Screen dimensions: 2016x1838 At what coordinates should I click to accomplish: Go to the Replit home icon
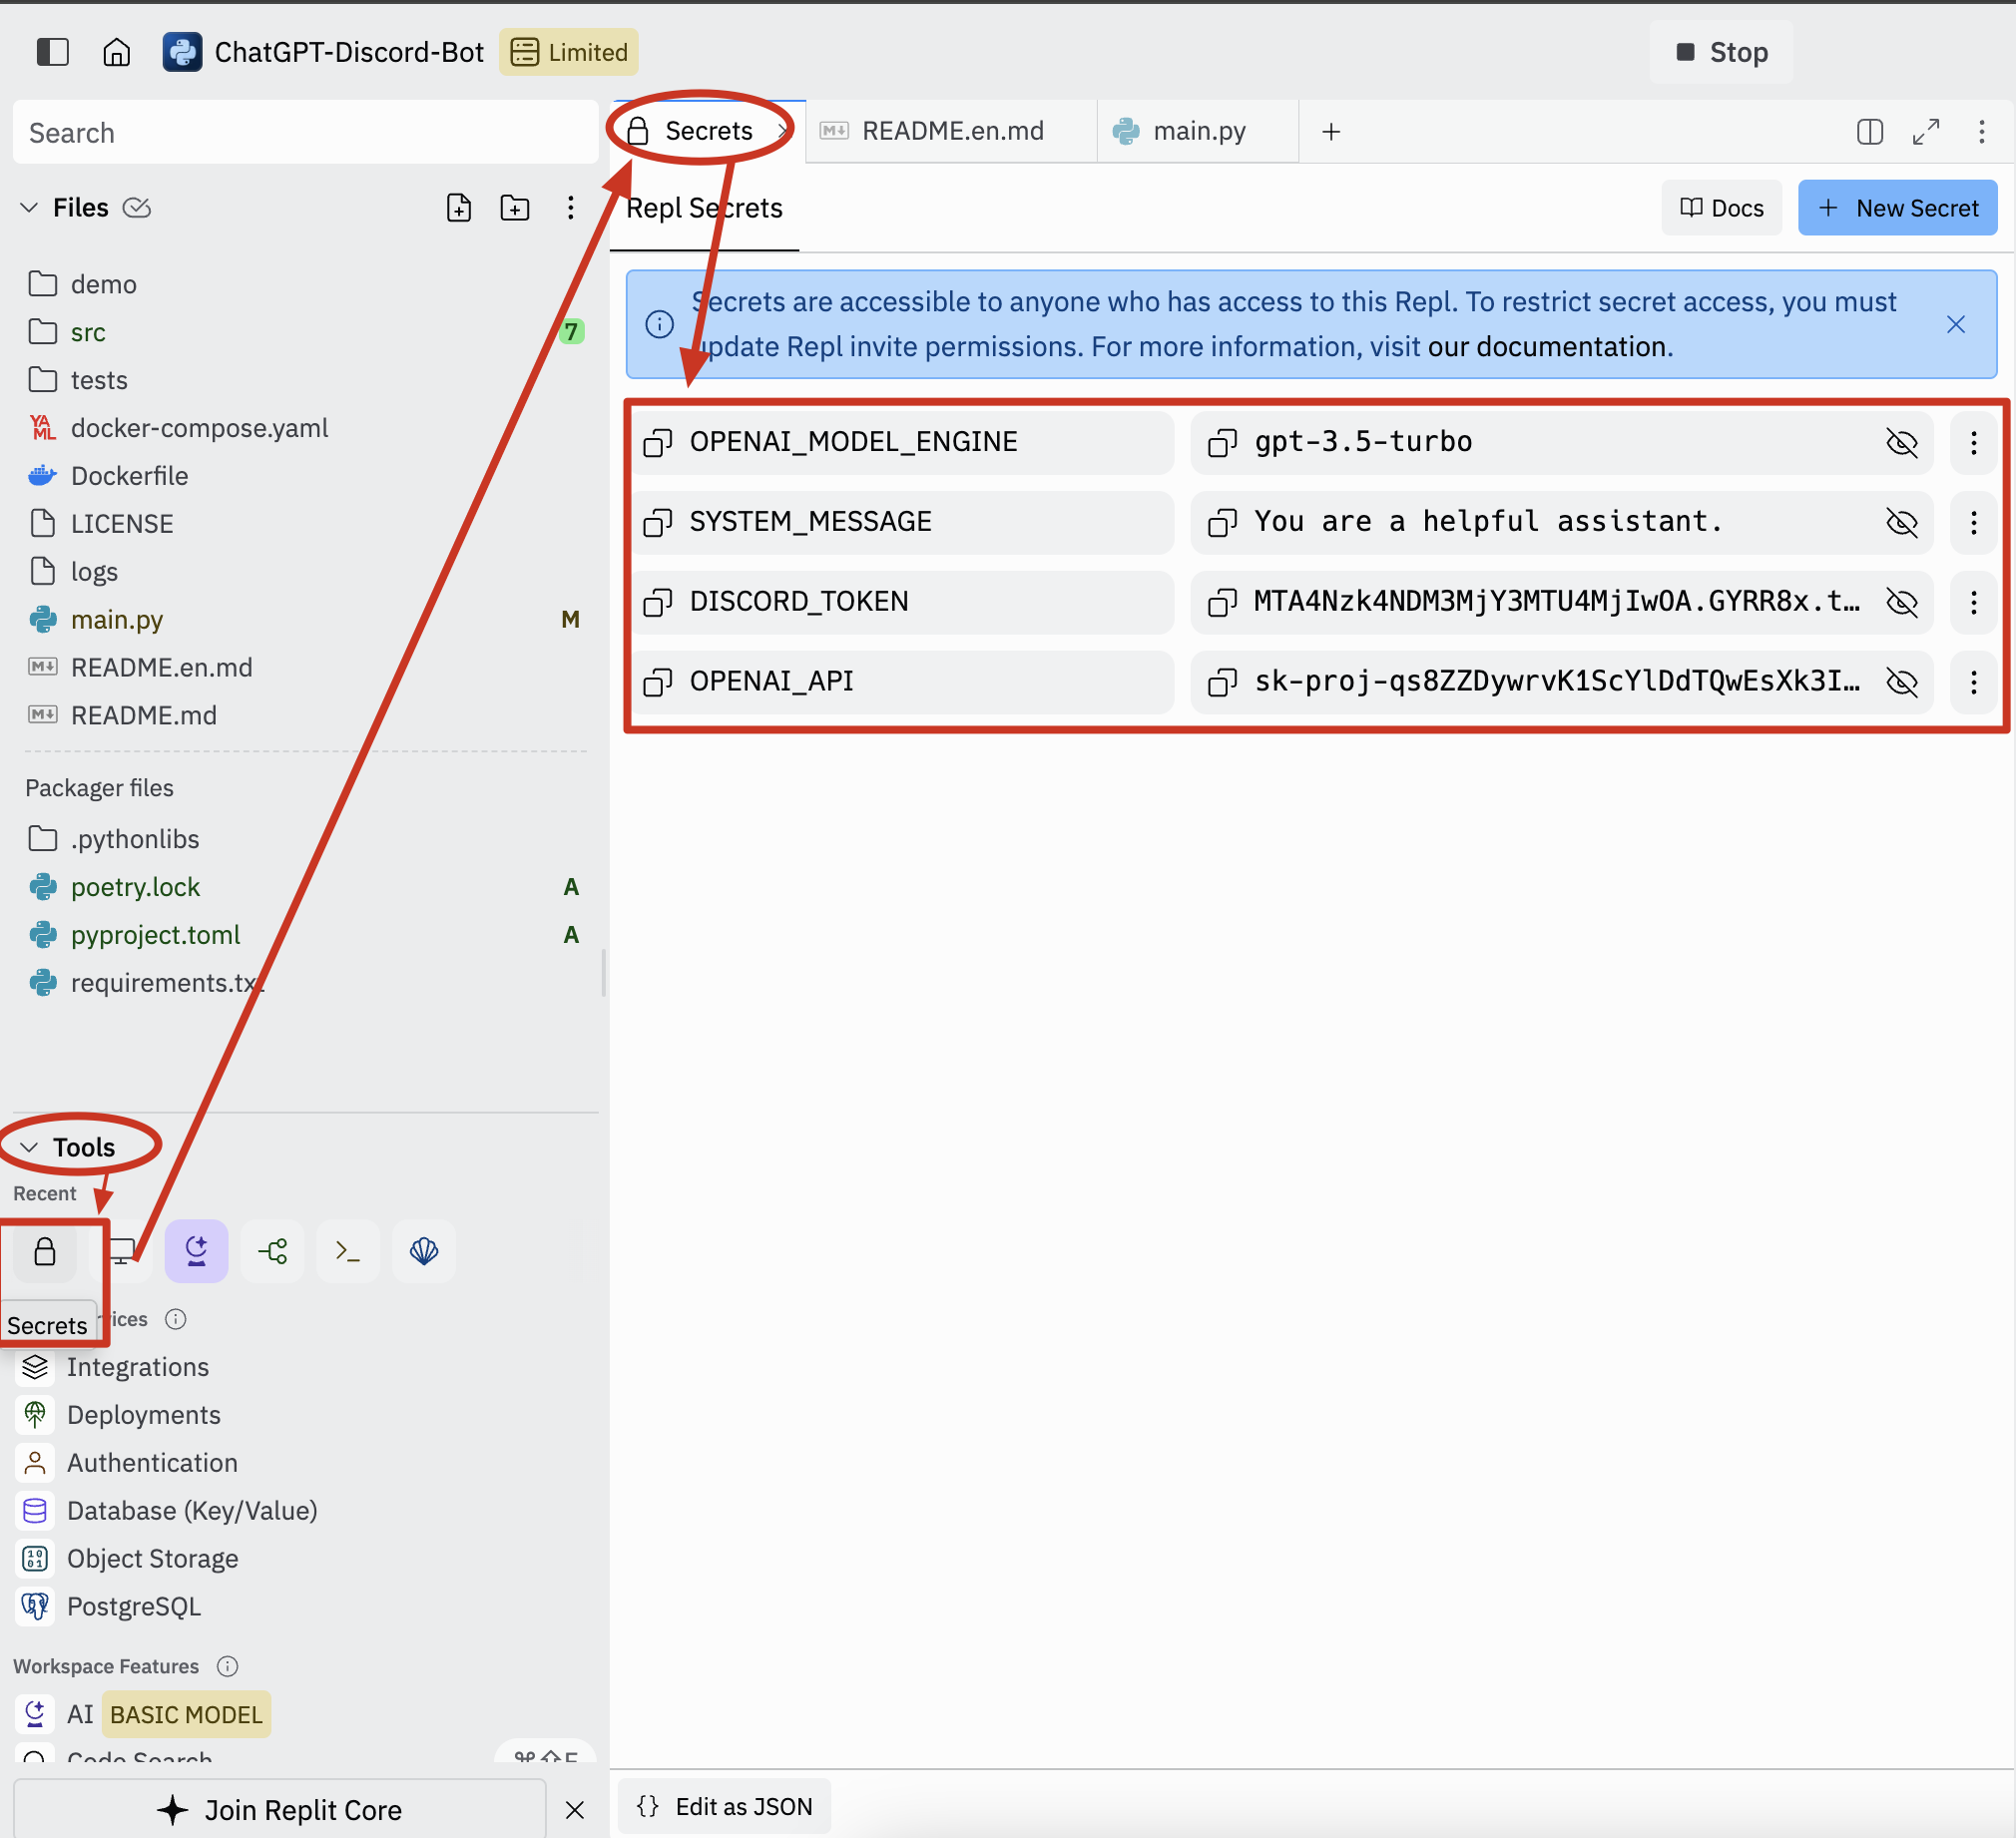pyautogui.click(x=117, y=52)
